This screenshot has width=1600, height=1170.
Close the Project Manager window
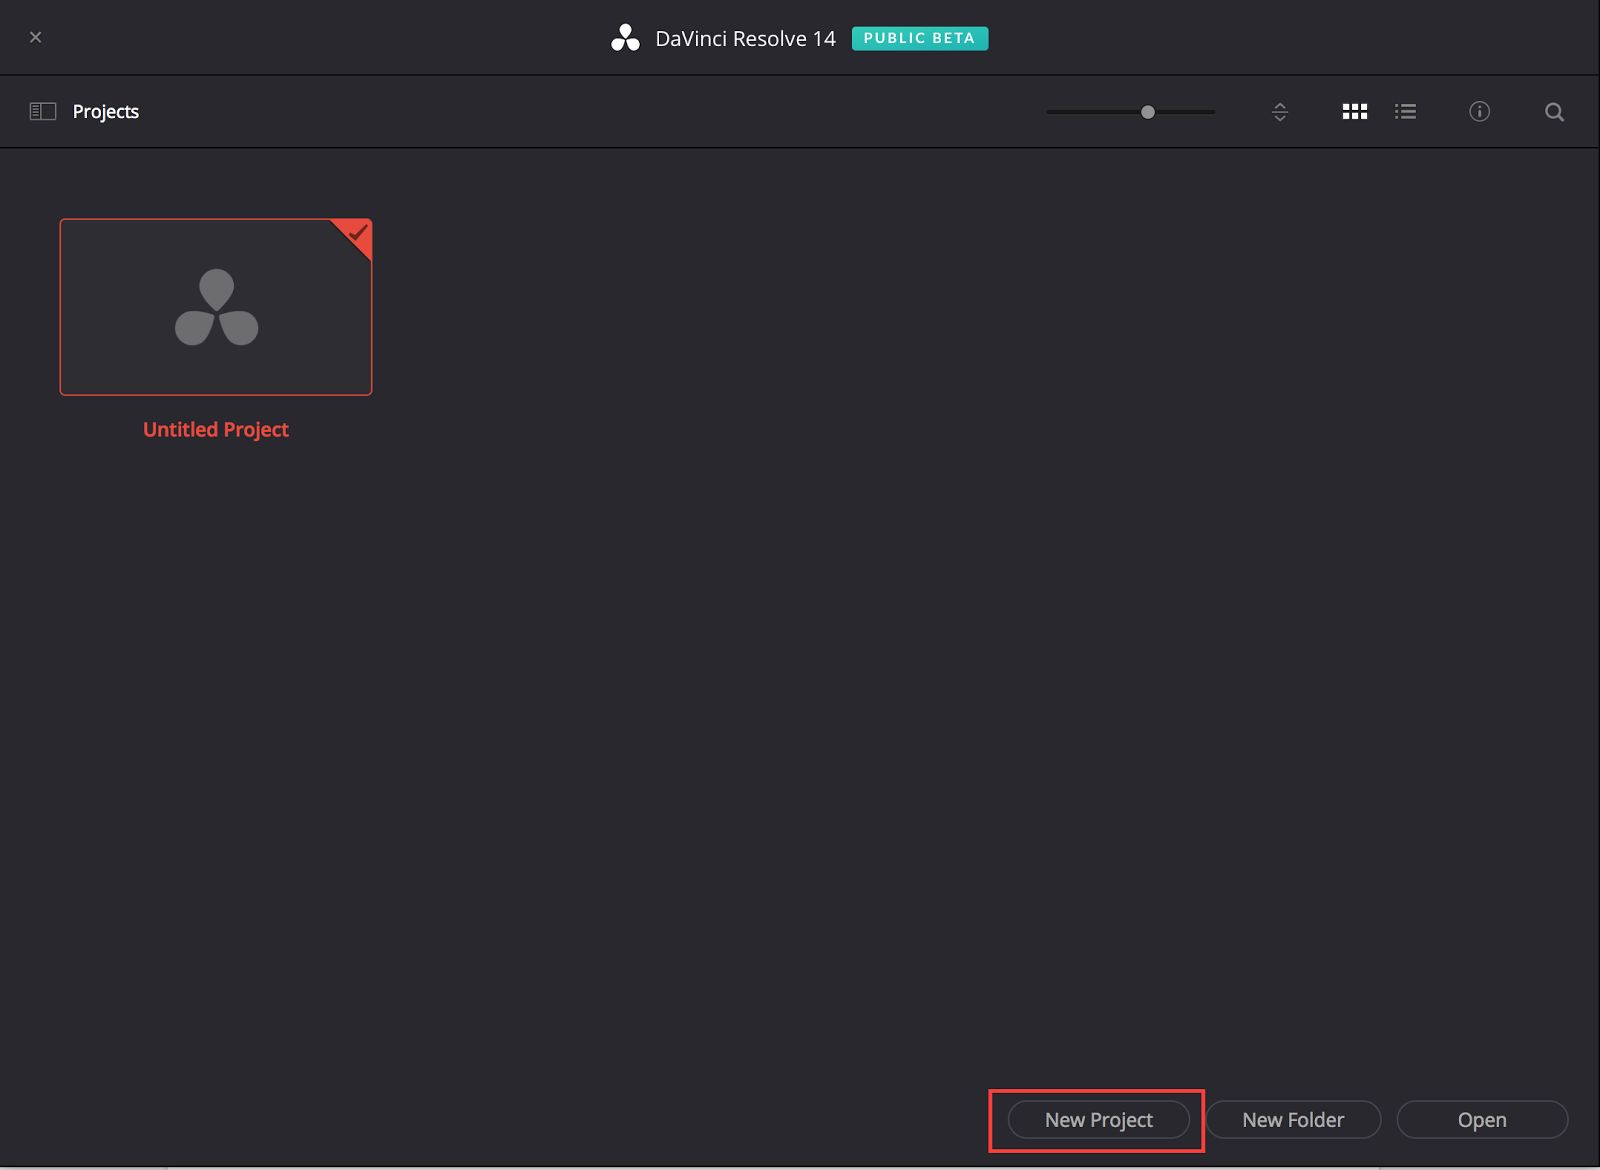[36, 37]
